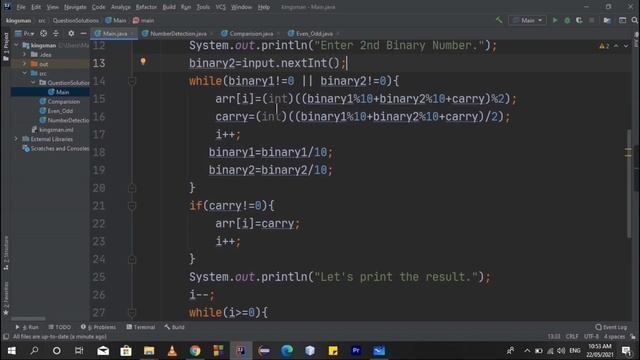The height and width of the screenshot is (360, 640).
Task: Open the Build tool window button
Action: coord(174,327)
